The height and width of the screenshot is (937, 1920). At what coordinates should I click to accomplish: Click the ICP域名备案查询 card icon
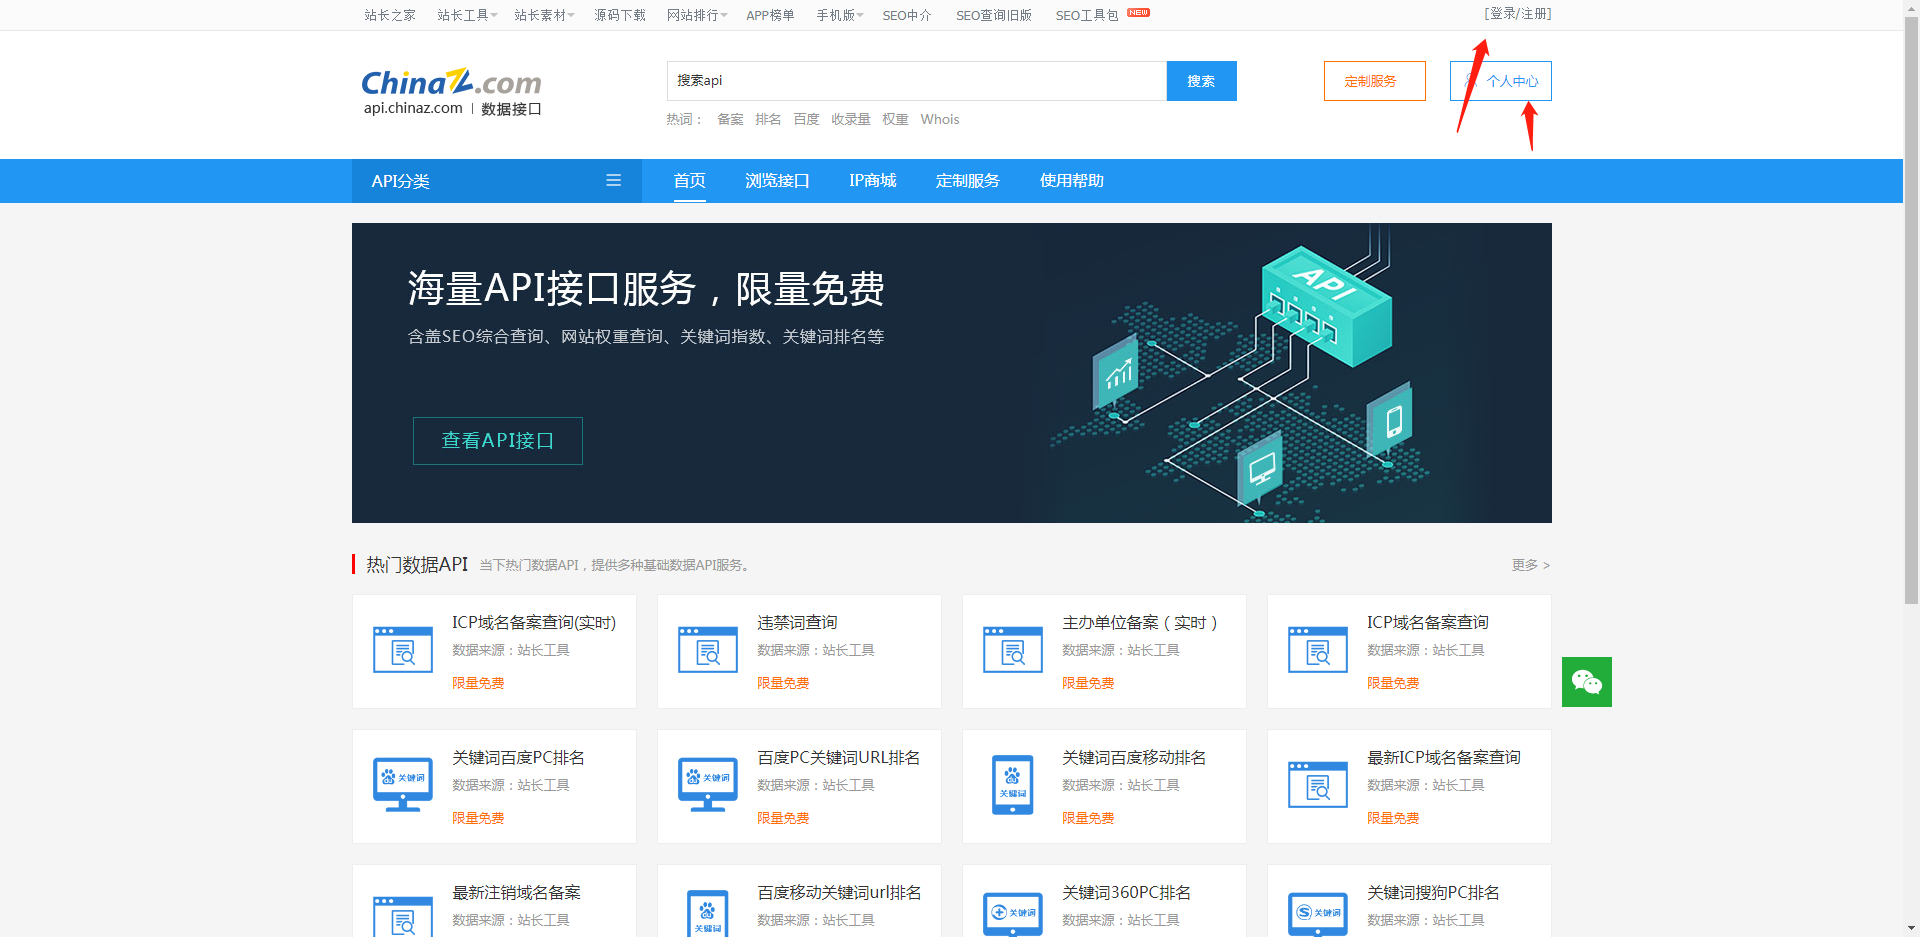click(1318, 650)
